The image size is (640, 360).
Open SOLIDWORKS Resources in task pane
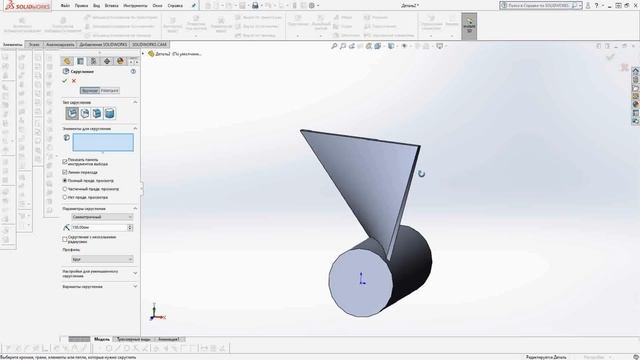click(x=636, y=71)
